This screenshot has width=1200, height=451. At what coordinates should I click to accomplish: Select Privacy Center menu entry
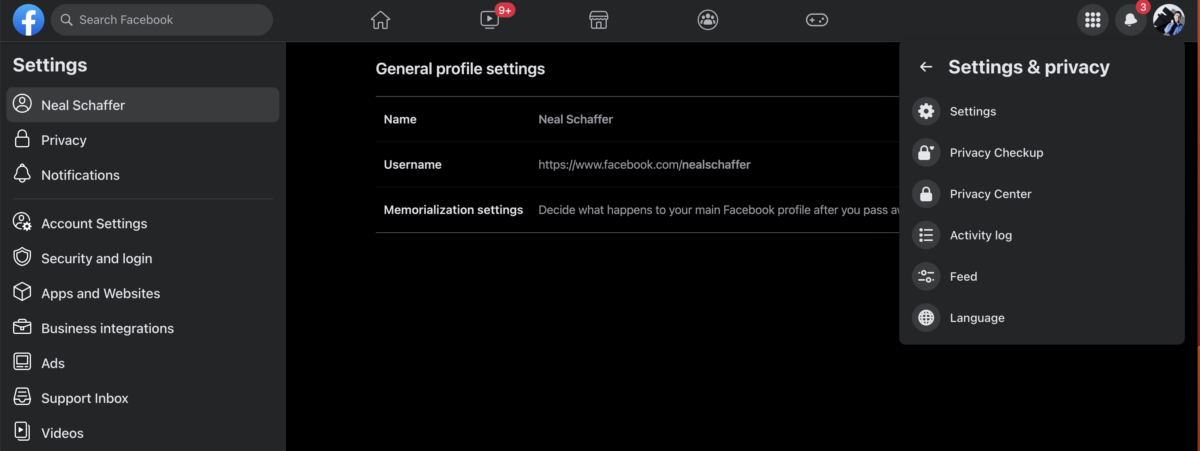click(1042, 194)
